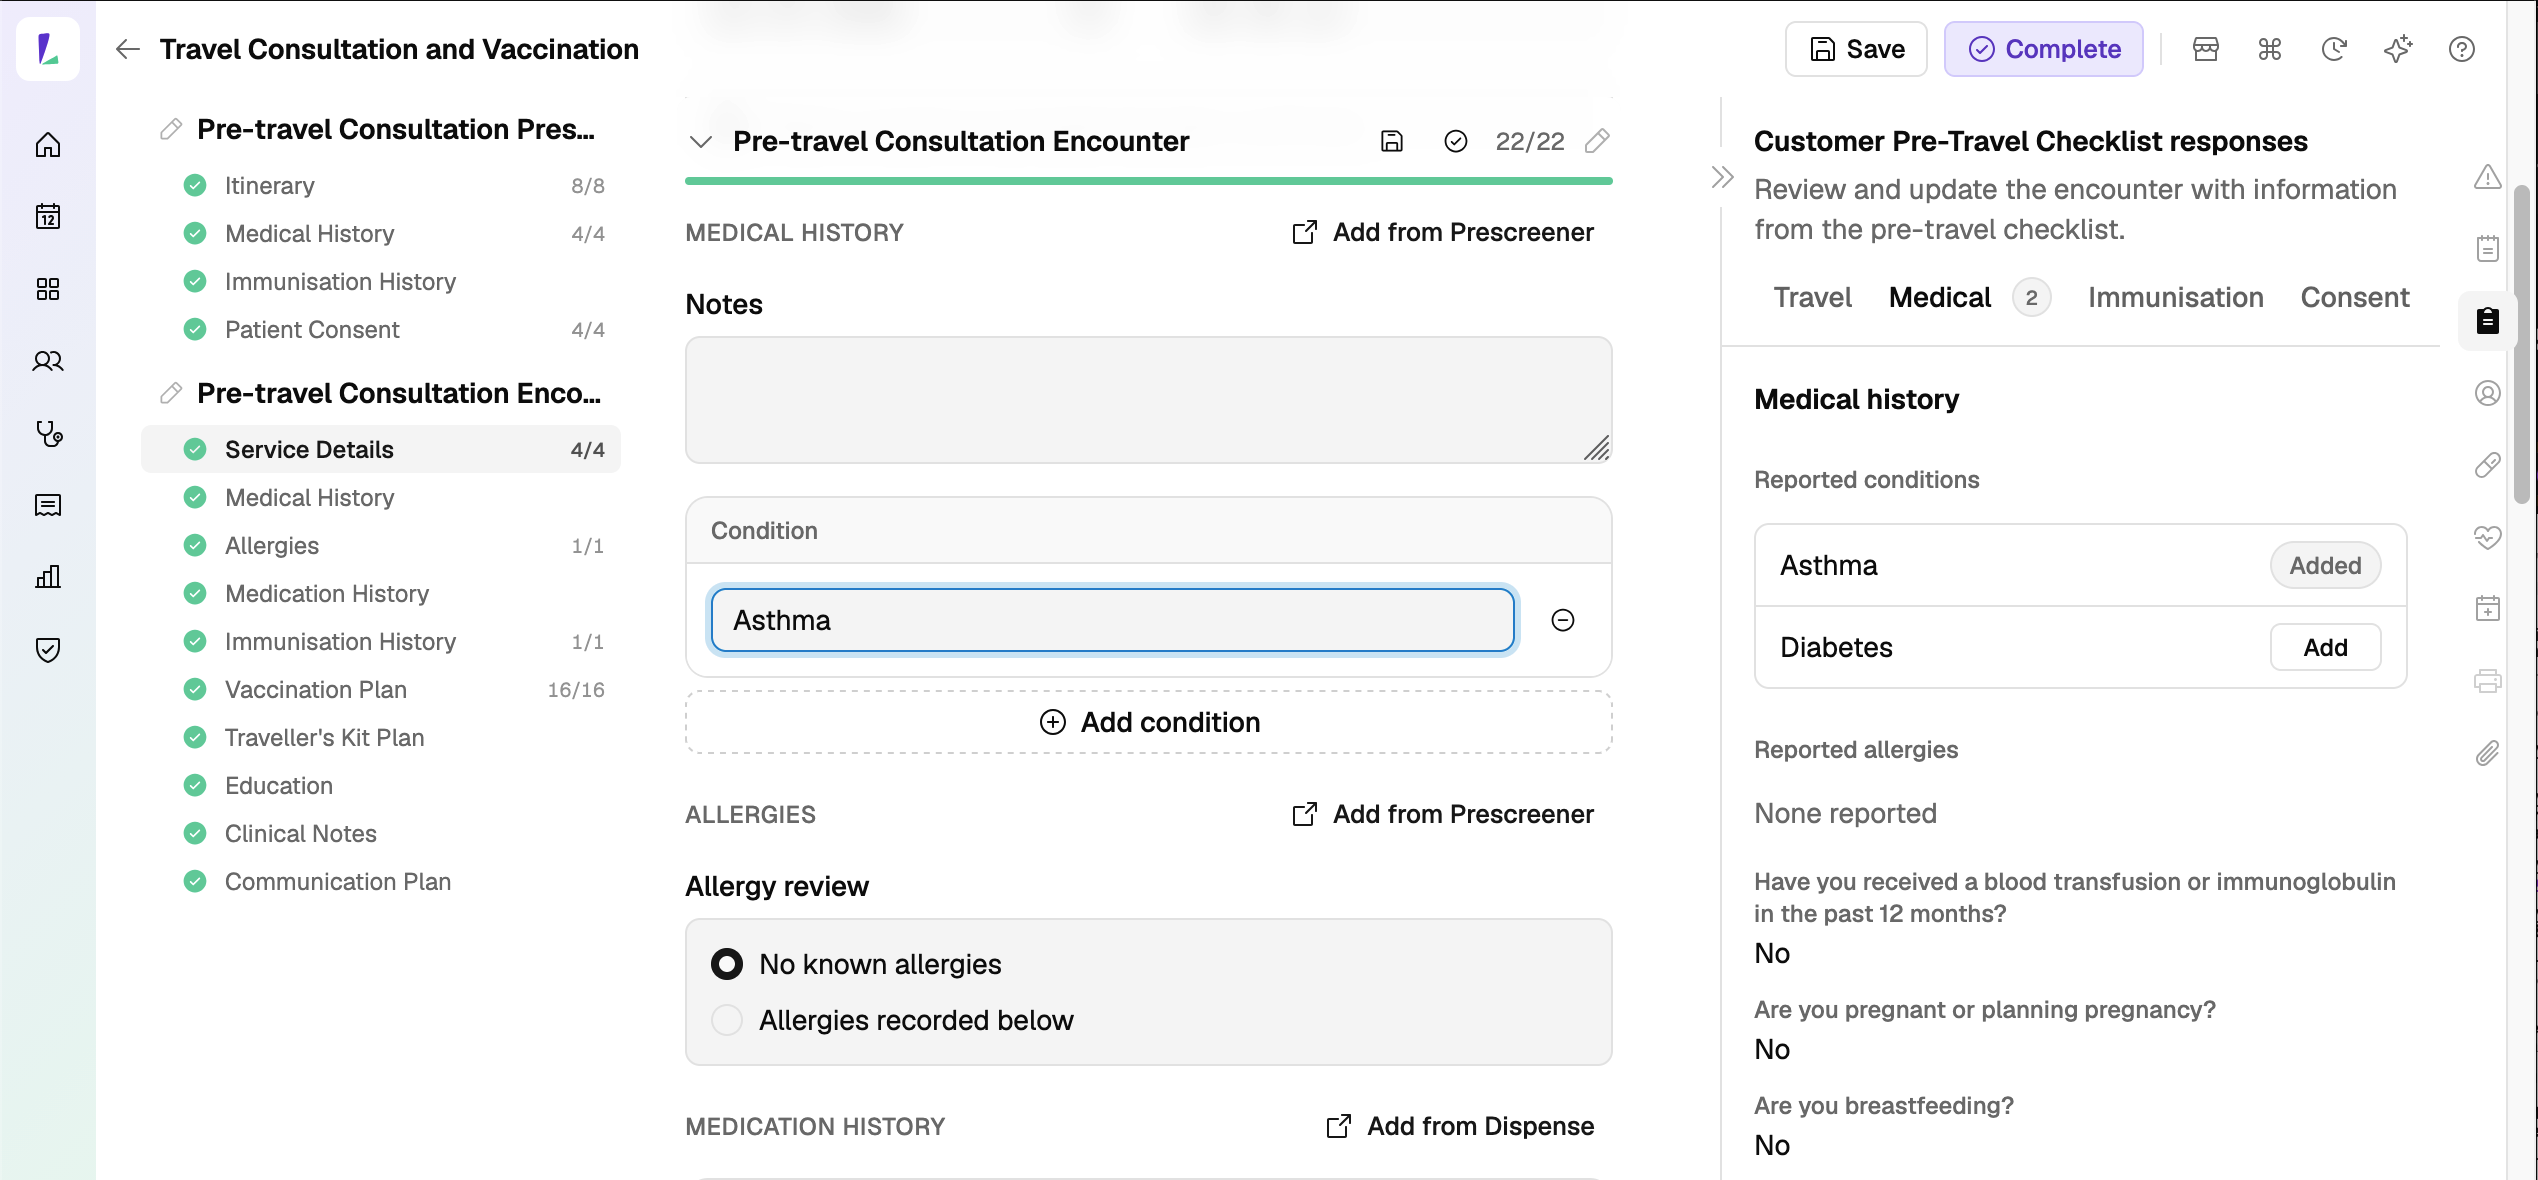Open the stethoscope clinical icon
2538x1180 pixels.
click(48, 433)
